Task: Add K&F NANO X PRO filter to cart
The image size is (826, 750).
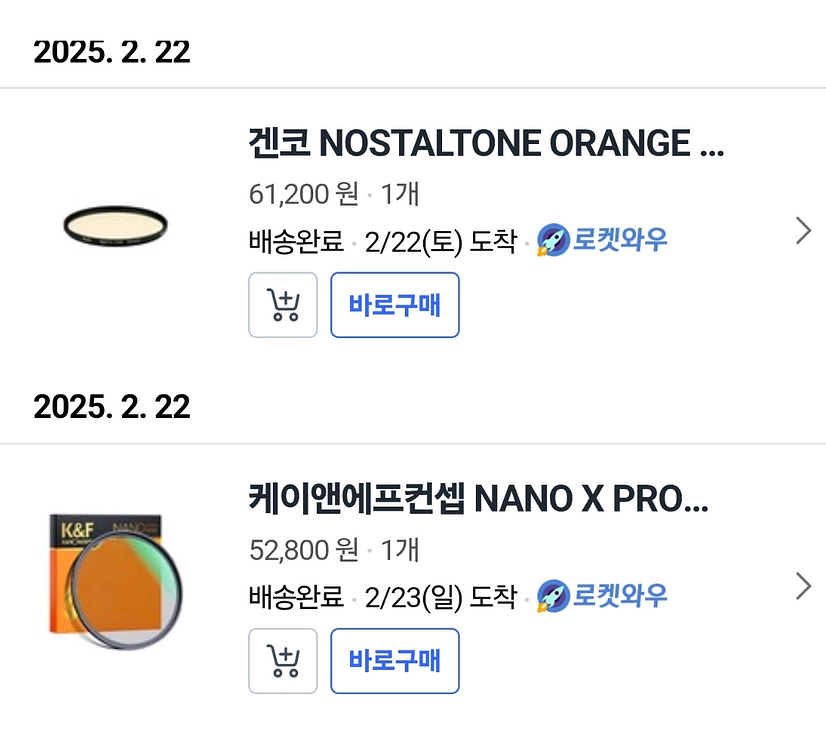Action: (283, 661)
